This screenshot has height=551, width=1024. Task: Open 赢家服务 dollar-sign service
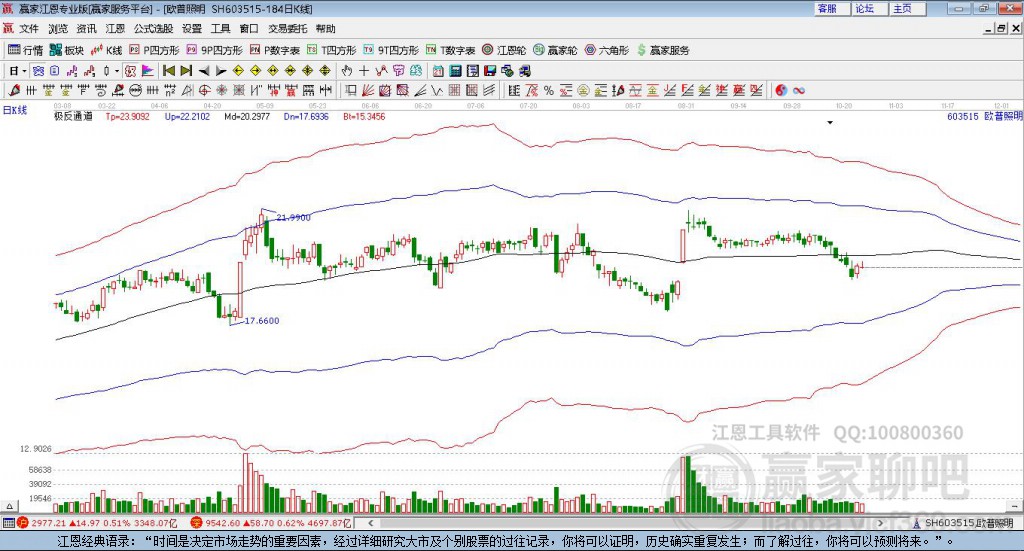coord(663,50)
